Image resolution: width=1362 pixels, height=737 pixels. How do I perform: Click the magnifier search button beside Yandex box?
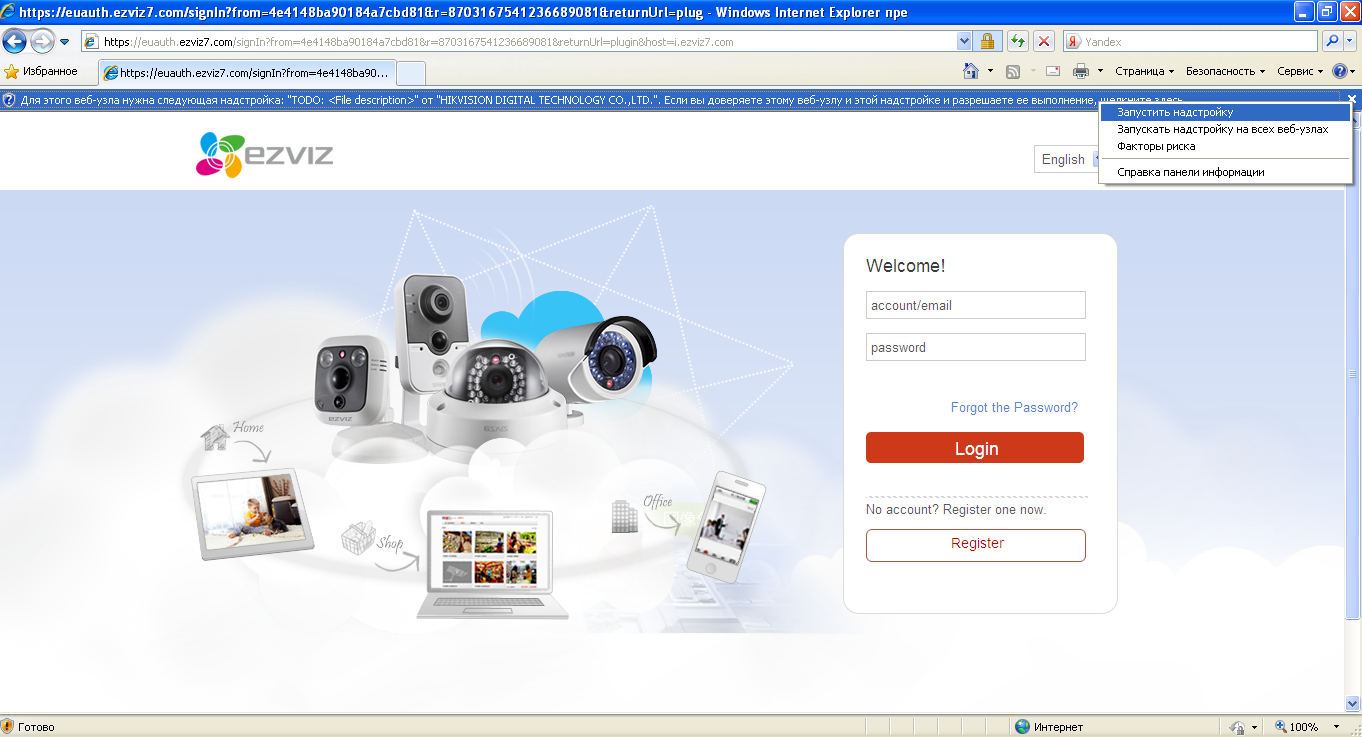1332,42
